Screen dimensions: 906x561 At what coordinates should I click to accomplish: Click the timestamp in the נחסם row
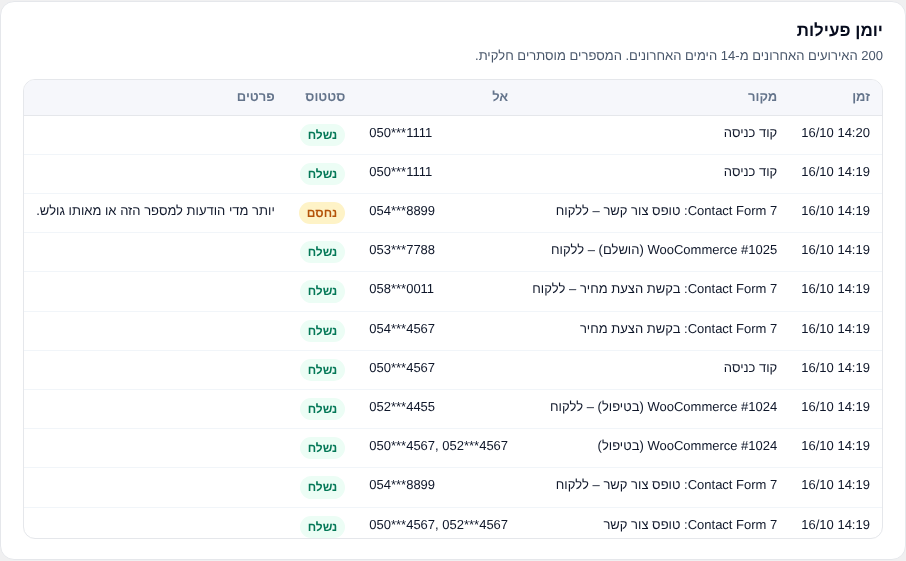(835, 211)
